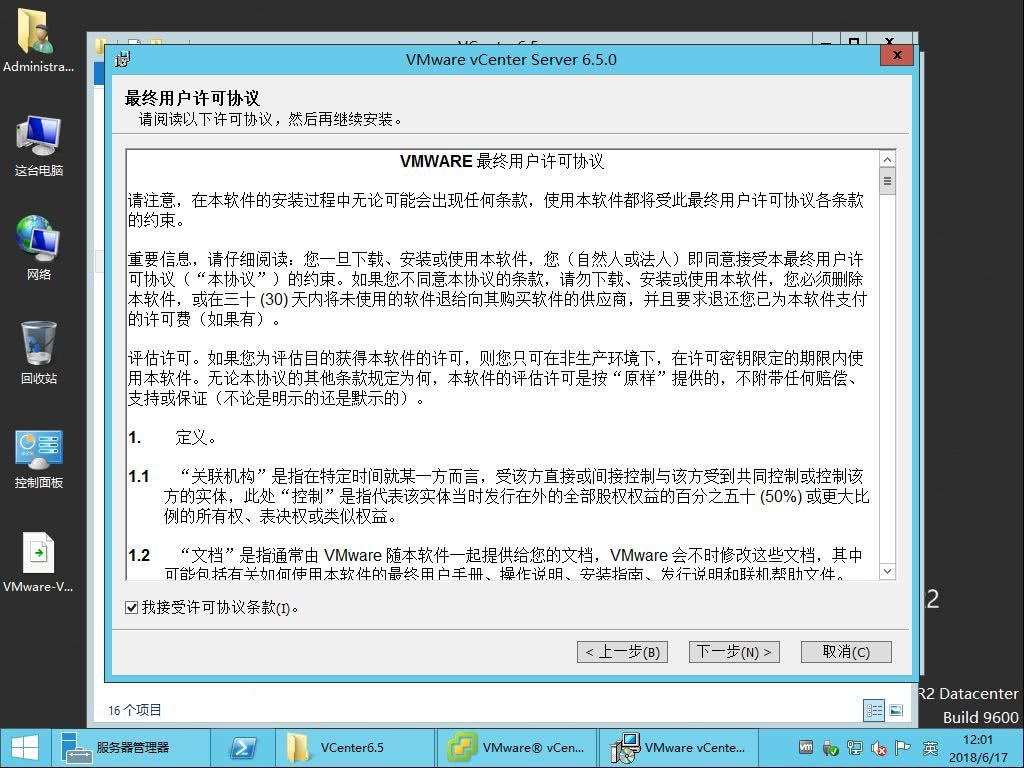Click 取消(C) to cancel installation

[845, 650]
